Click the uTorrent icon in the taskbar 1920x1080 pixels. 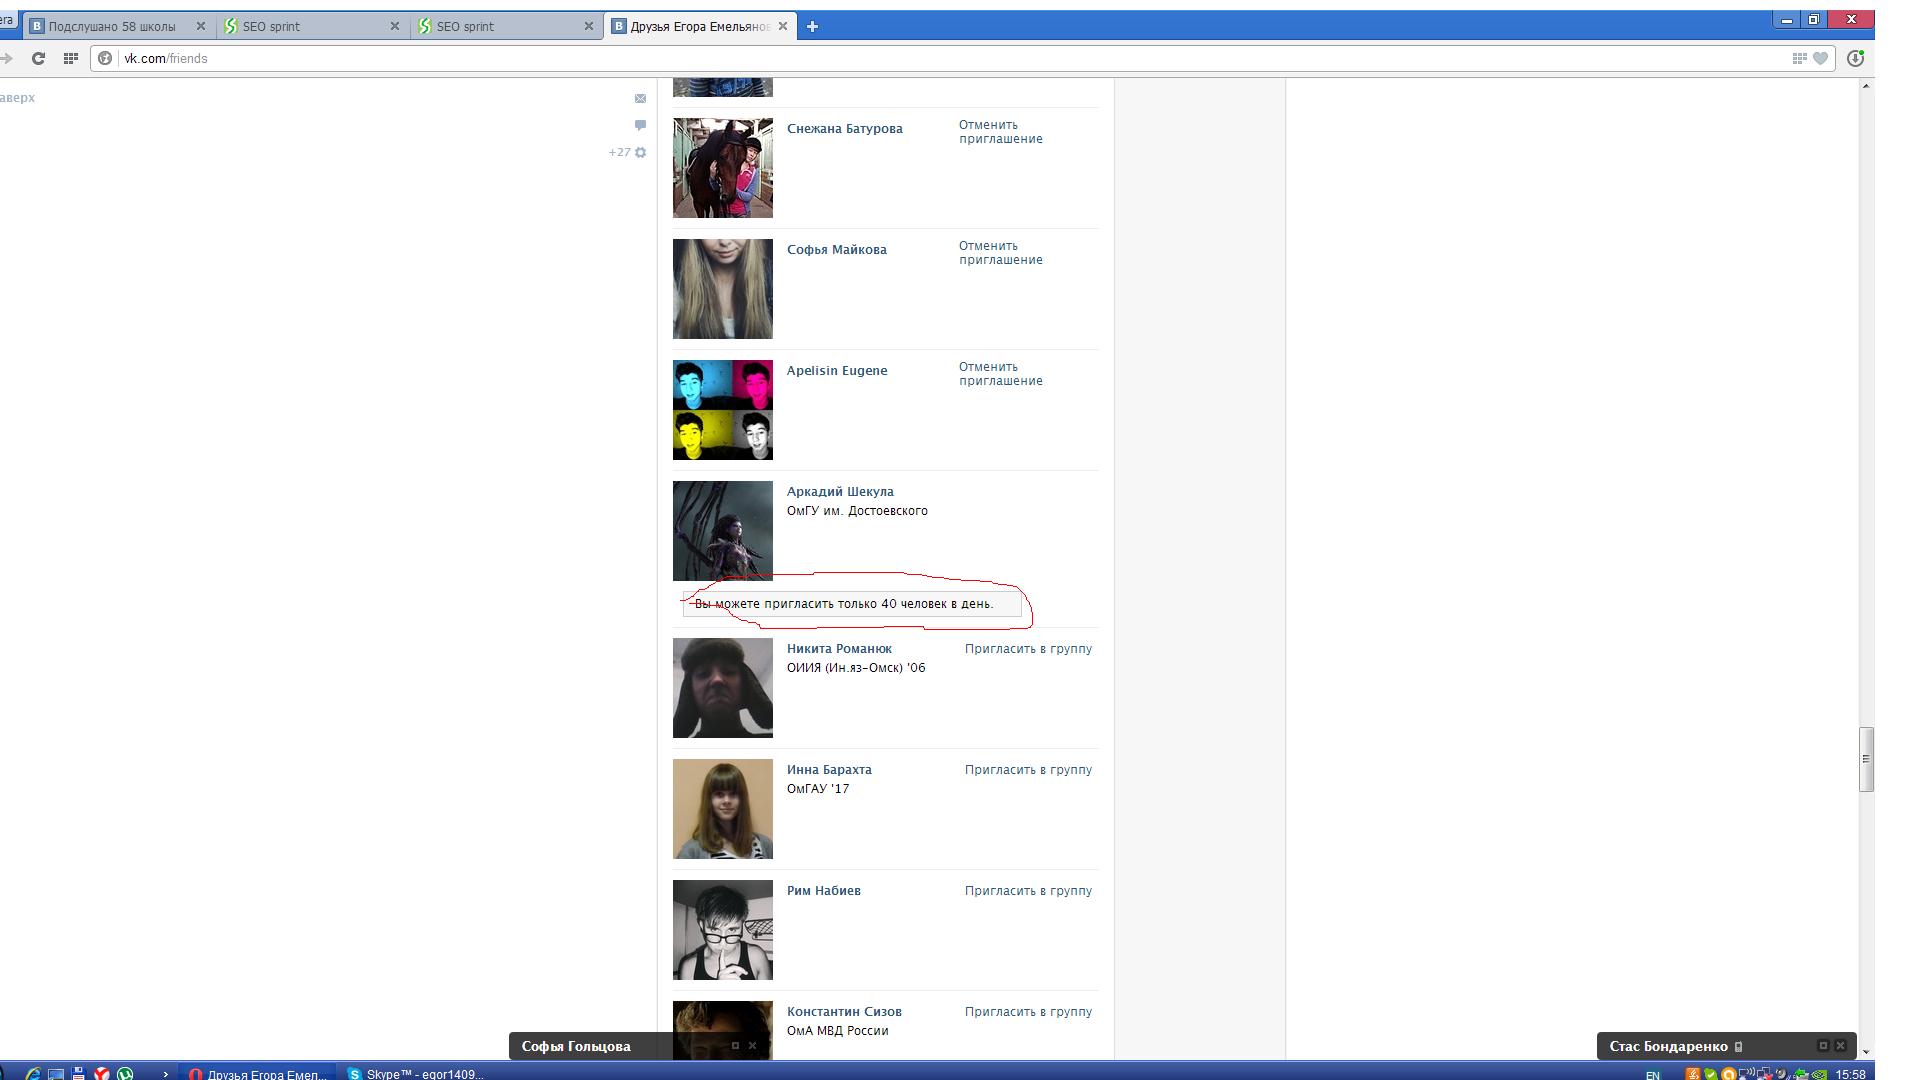125,1073
